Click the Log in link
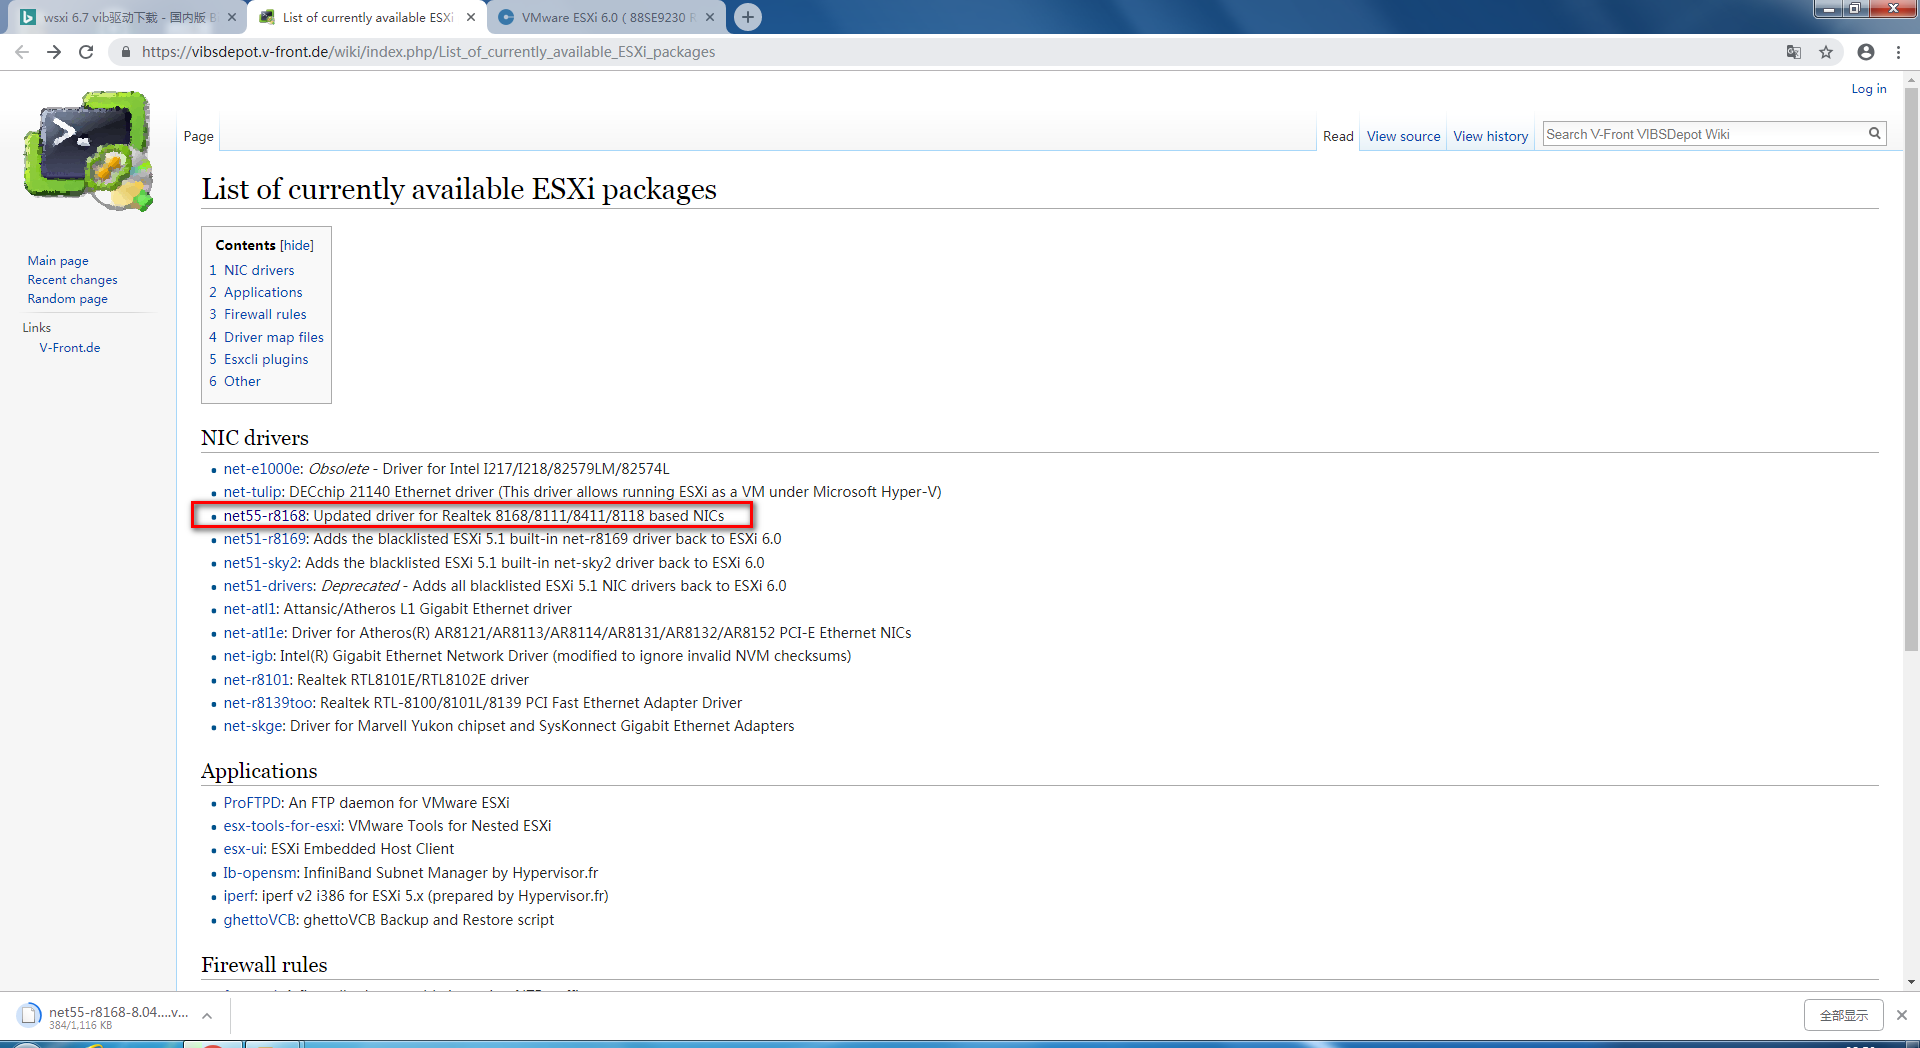The height and width of the screenshot is (1048, 1920). 1868,88
